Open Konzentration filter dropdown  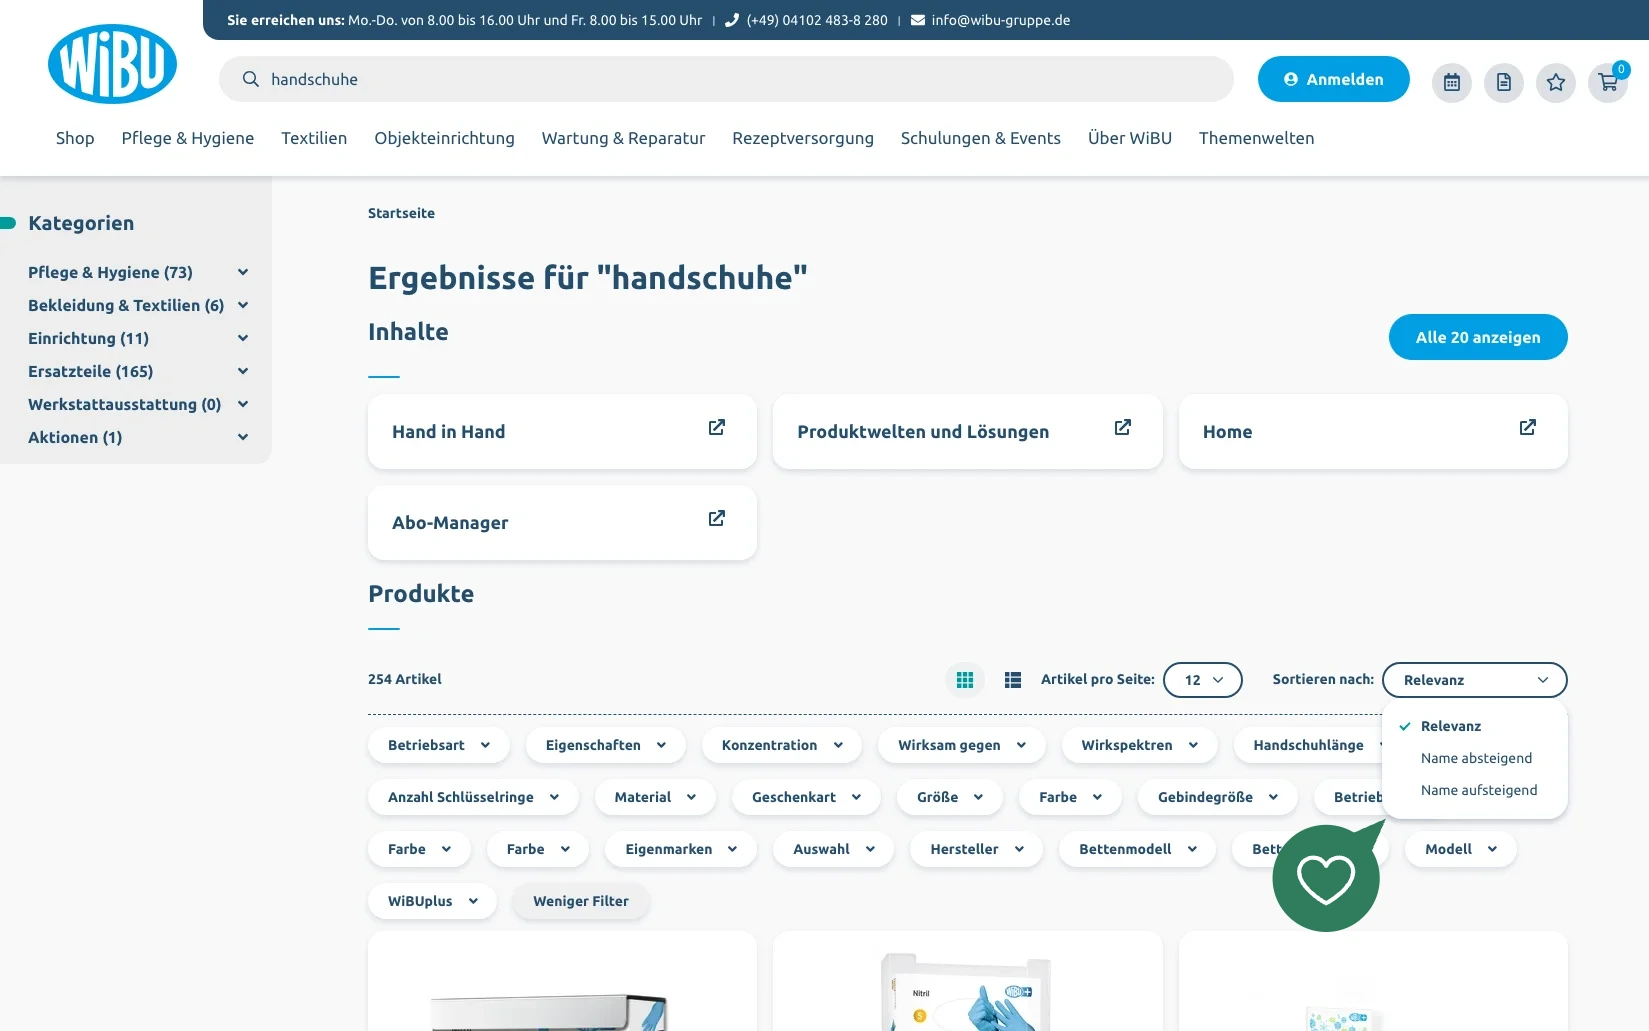pyautogui.click(x=782, y=745)
